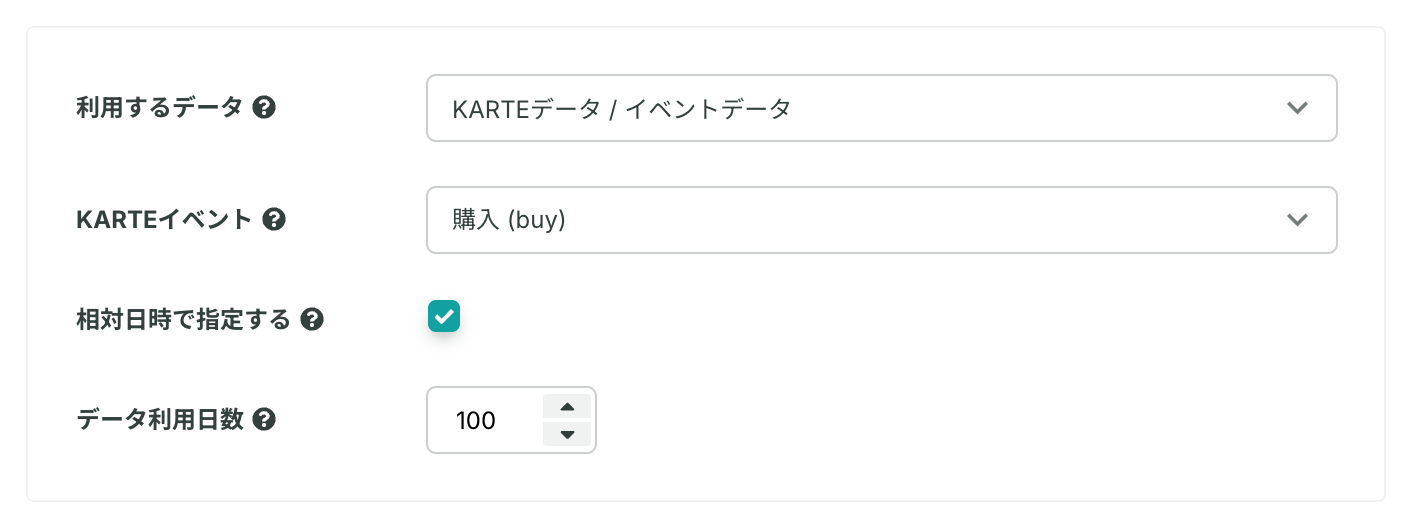Click chevron arrow of KARTEデータ selector

1297,108
